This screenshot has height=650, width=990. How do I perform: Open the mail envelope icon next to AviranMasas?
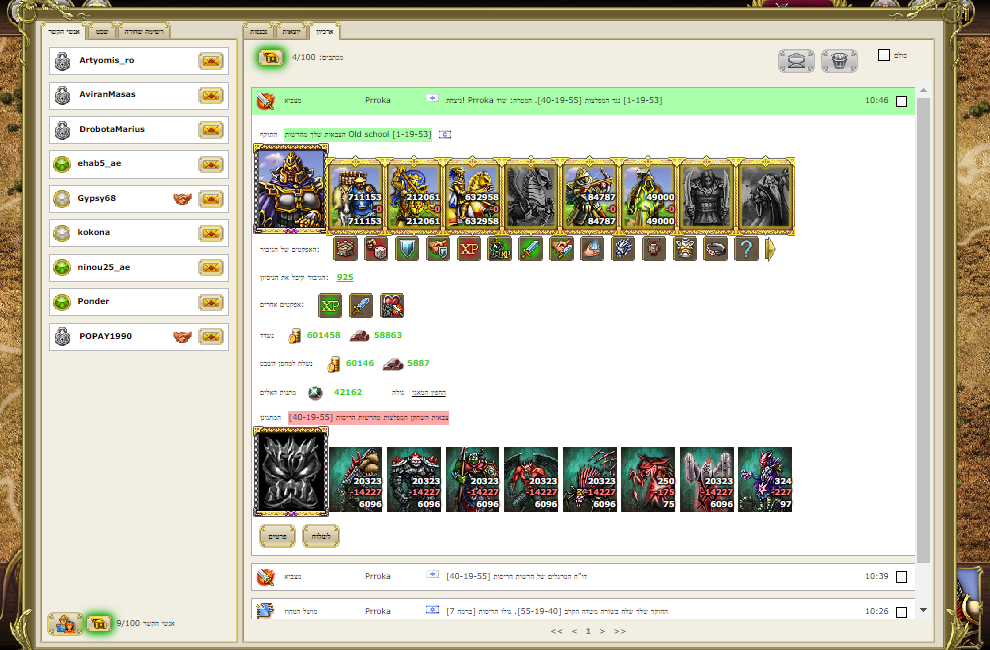(211, 95)
